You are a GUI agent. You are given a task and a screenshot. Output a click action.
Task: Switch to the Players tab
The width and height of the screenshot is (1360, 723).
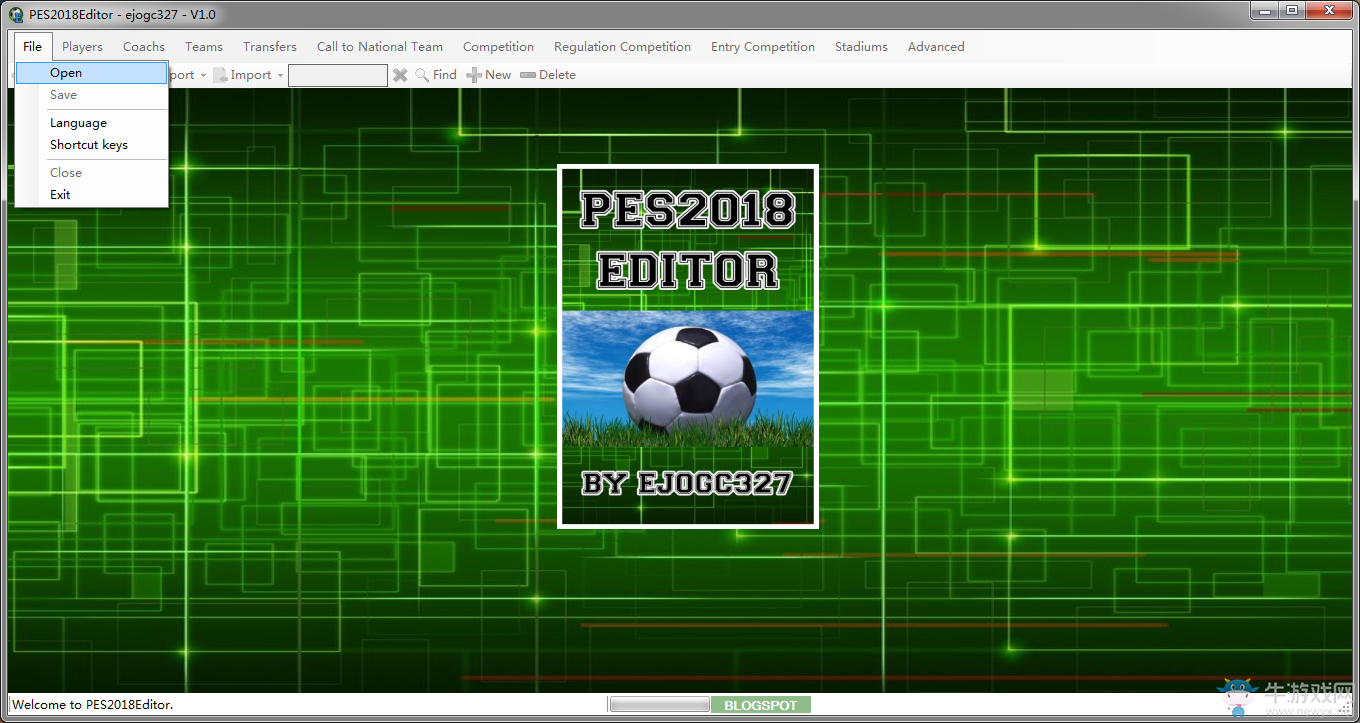[x=82, y=46]
